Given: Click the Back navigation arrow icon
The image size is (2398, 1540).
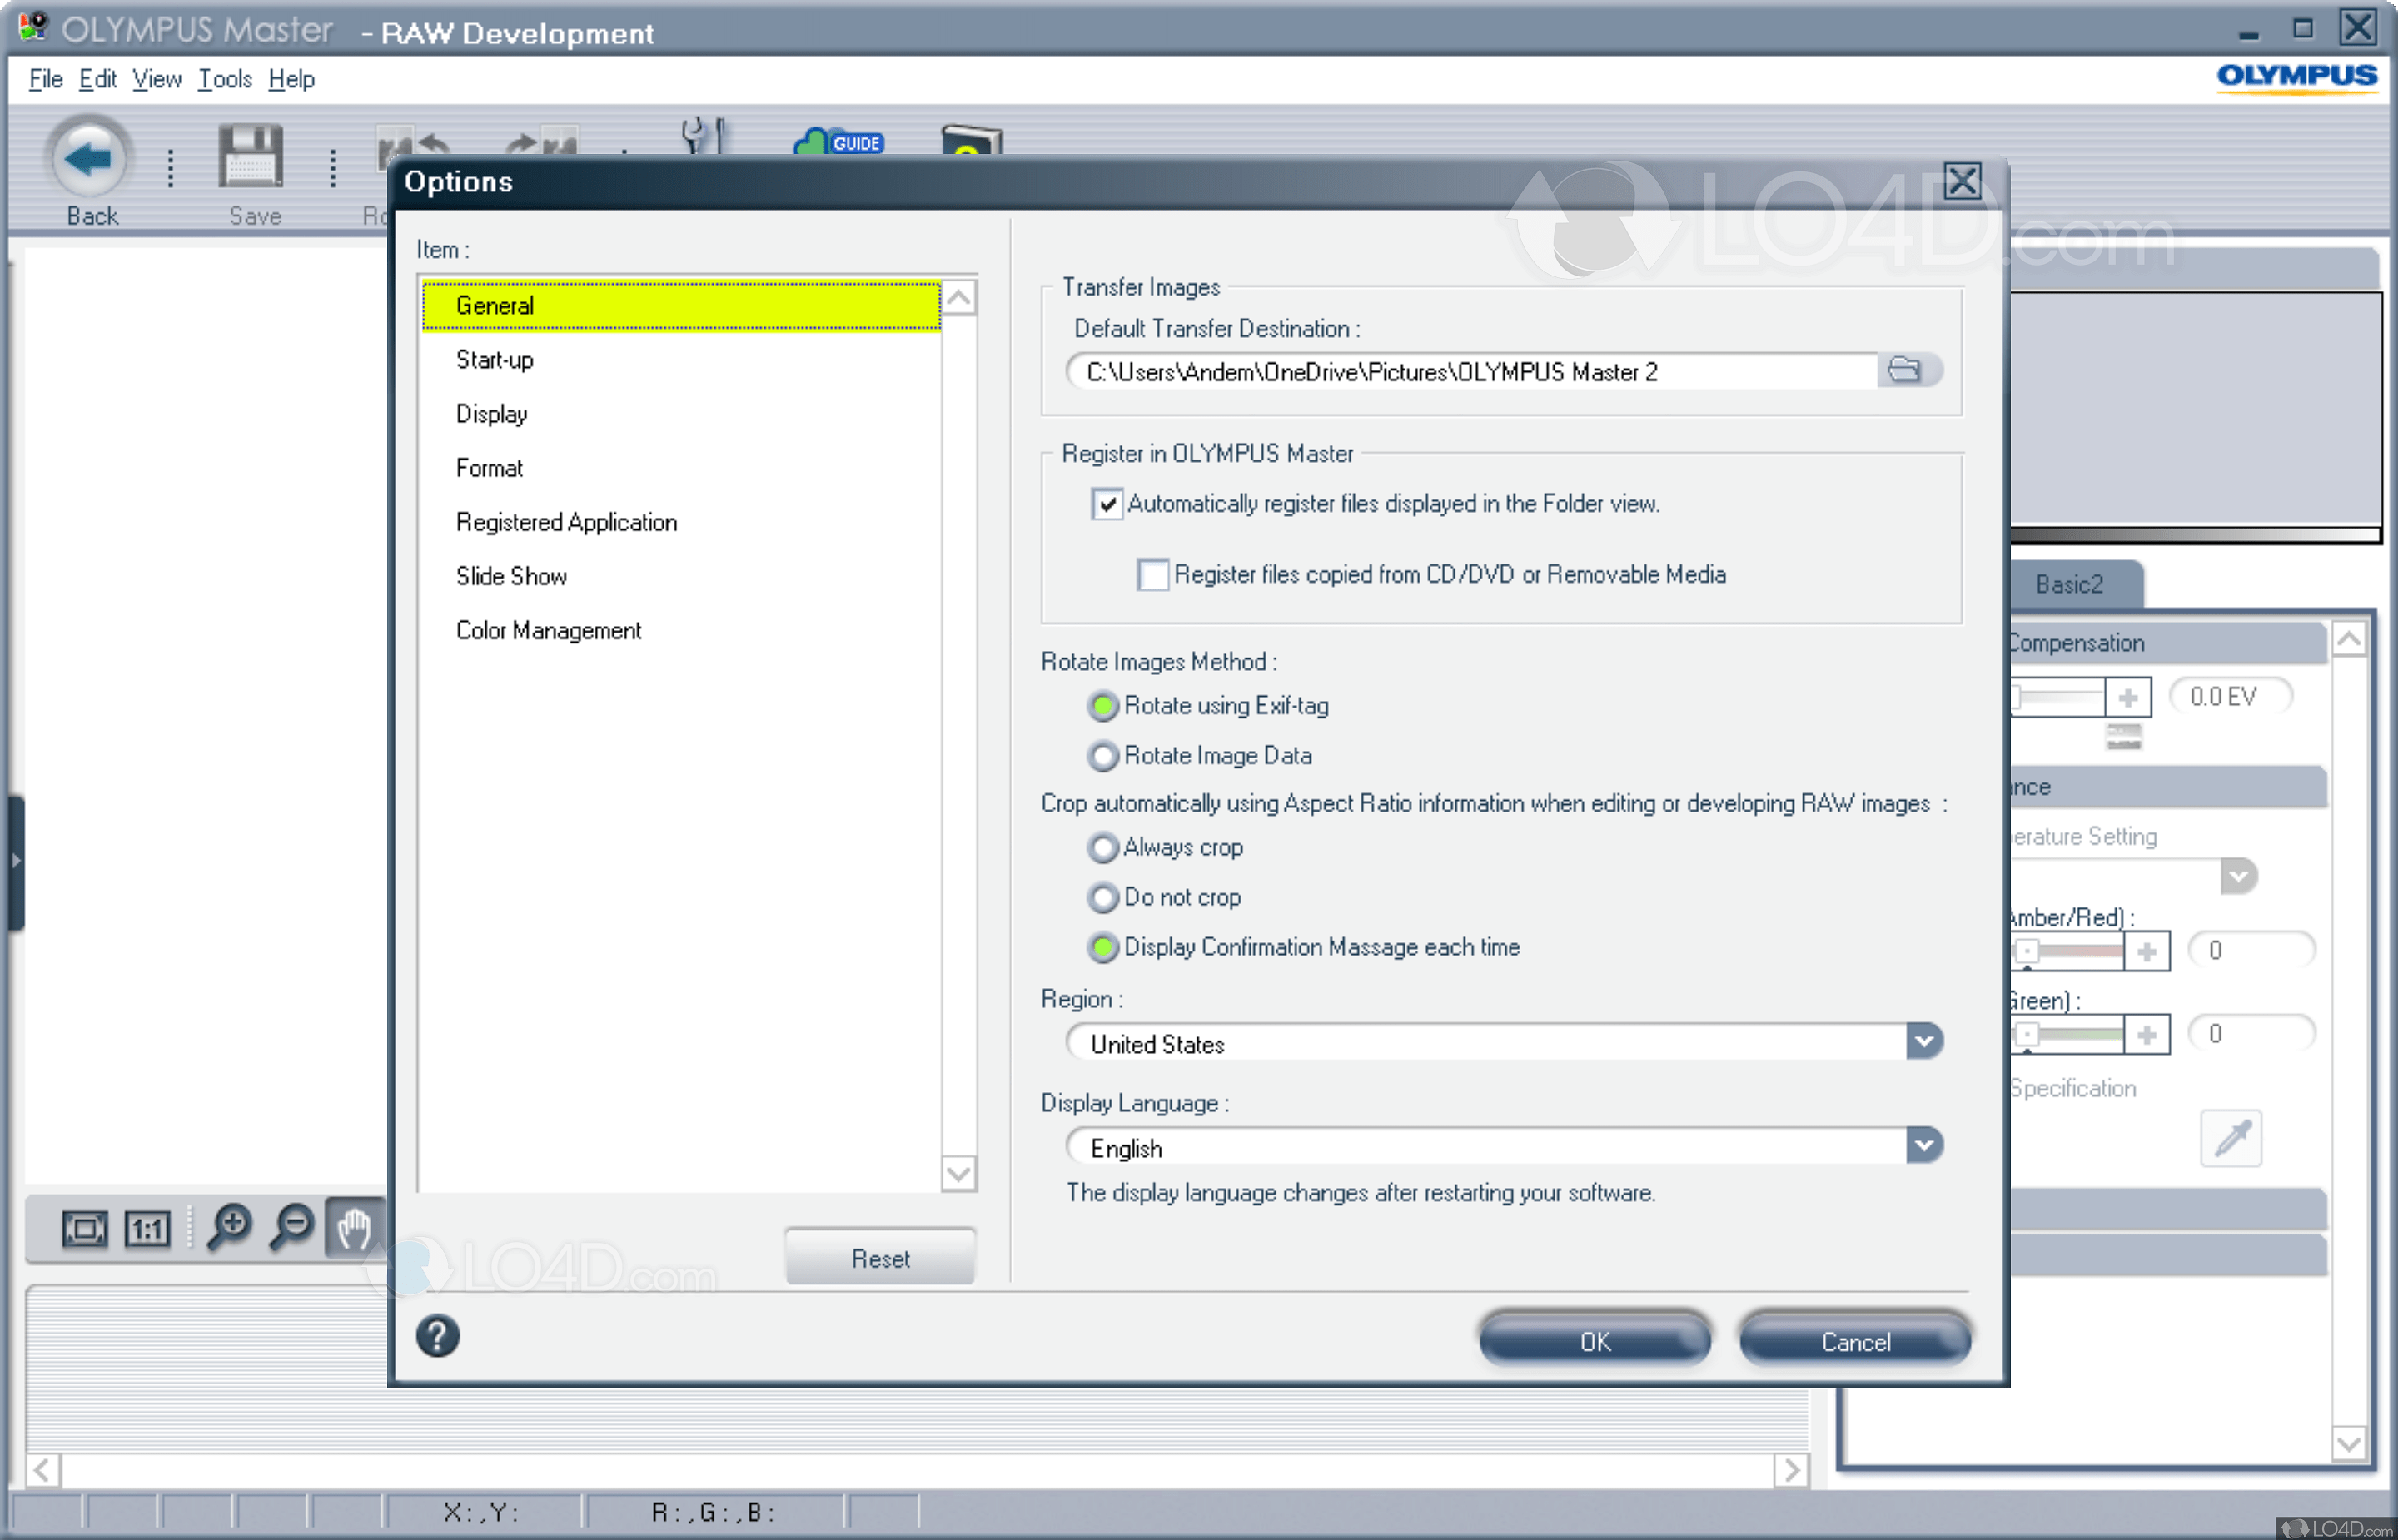Looking at the screenshot, I should pos(88,158).
